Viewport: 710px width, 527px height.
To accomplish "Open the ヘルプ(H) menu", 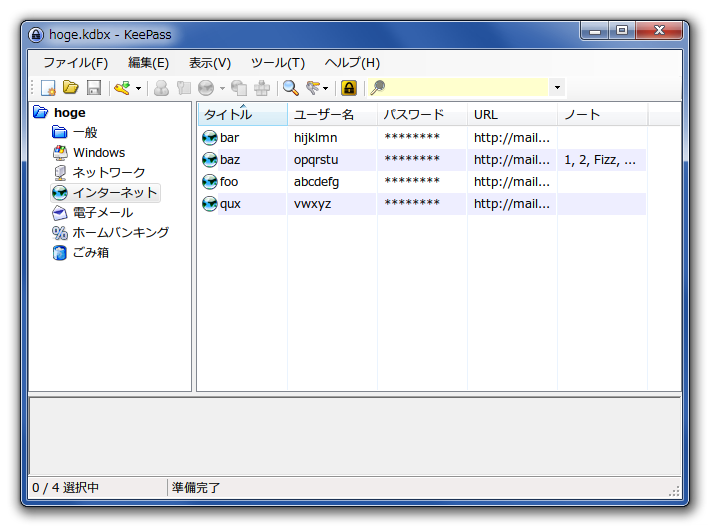I will [x=352, y=62].
